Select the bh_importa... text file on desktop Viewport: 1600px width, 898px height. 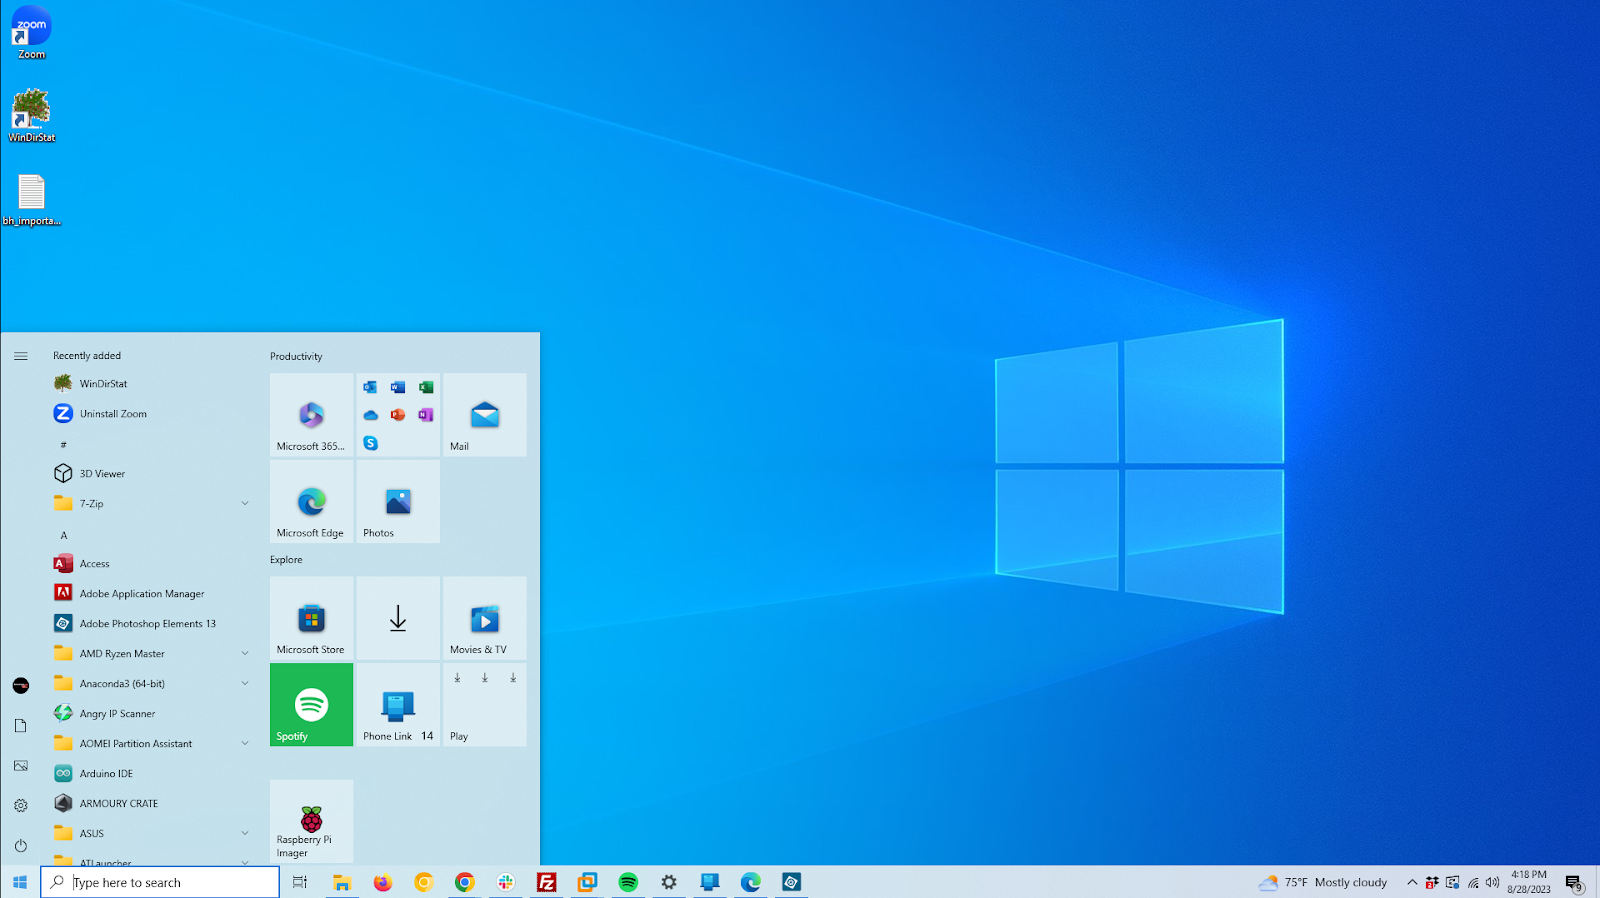click(x=32, y=200)
